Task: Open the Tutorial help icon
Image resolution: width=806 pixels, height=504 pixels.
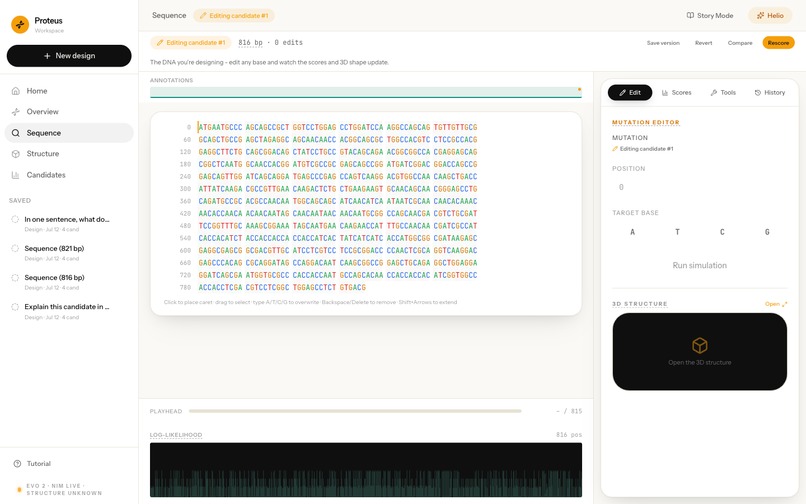Action: [17, 463]
